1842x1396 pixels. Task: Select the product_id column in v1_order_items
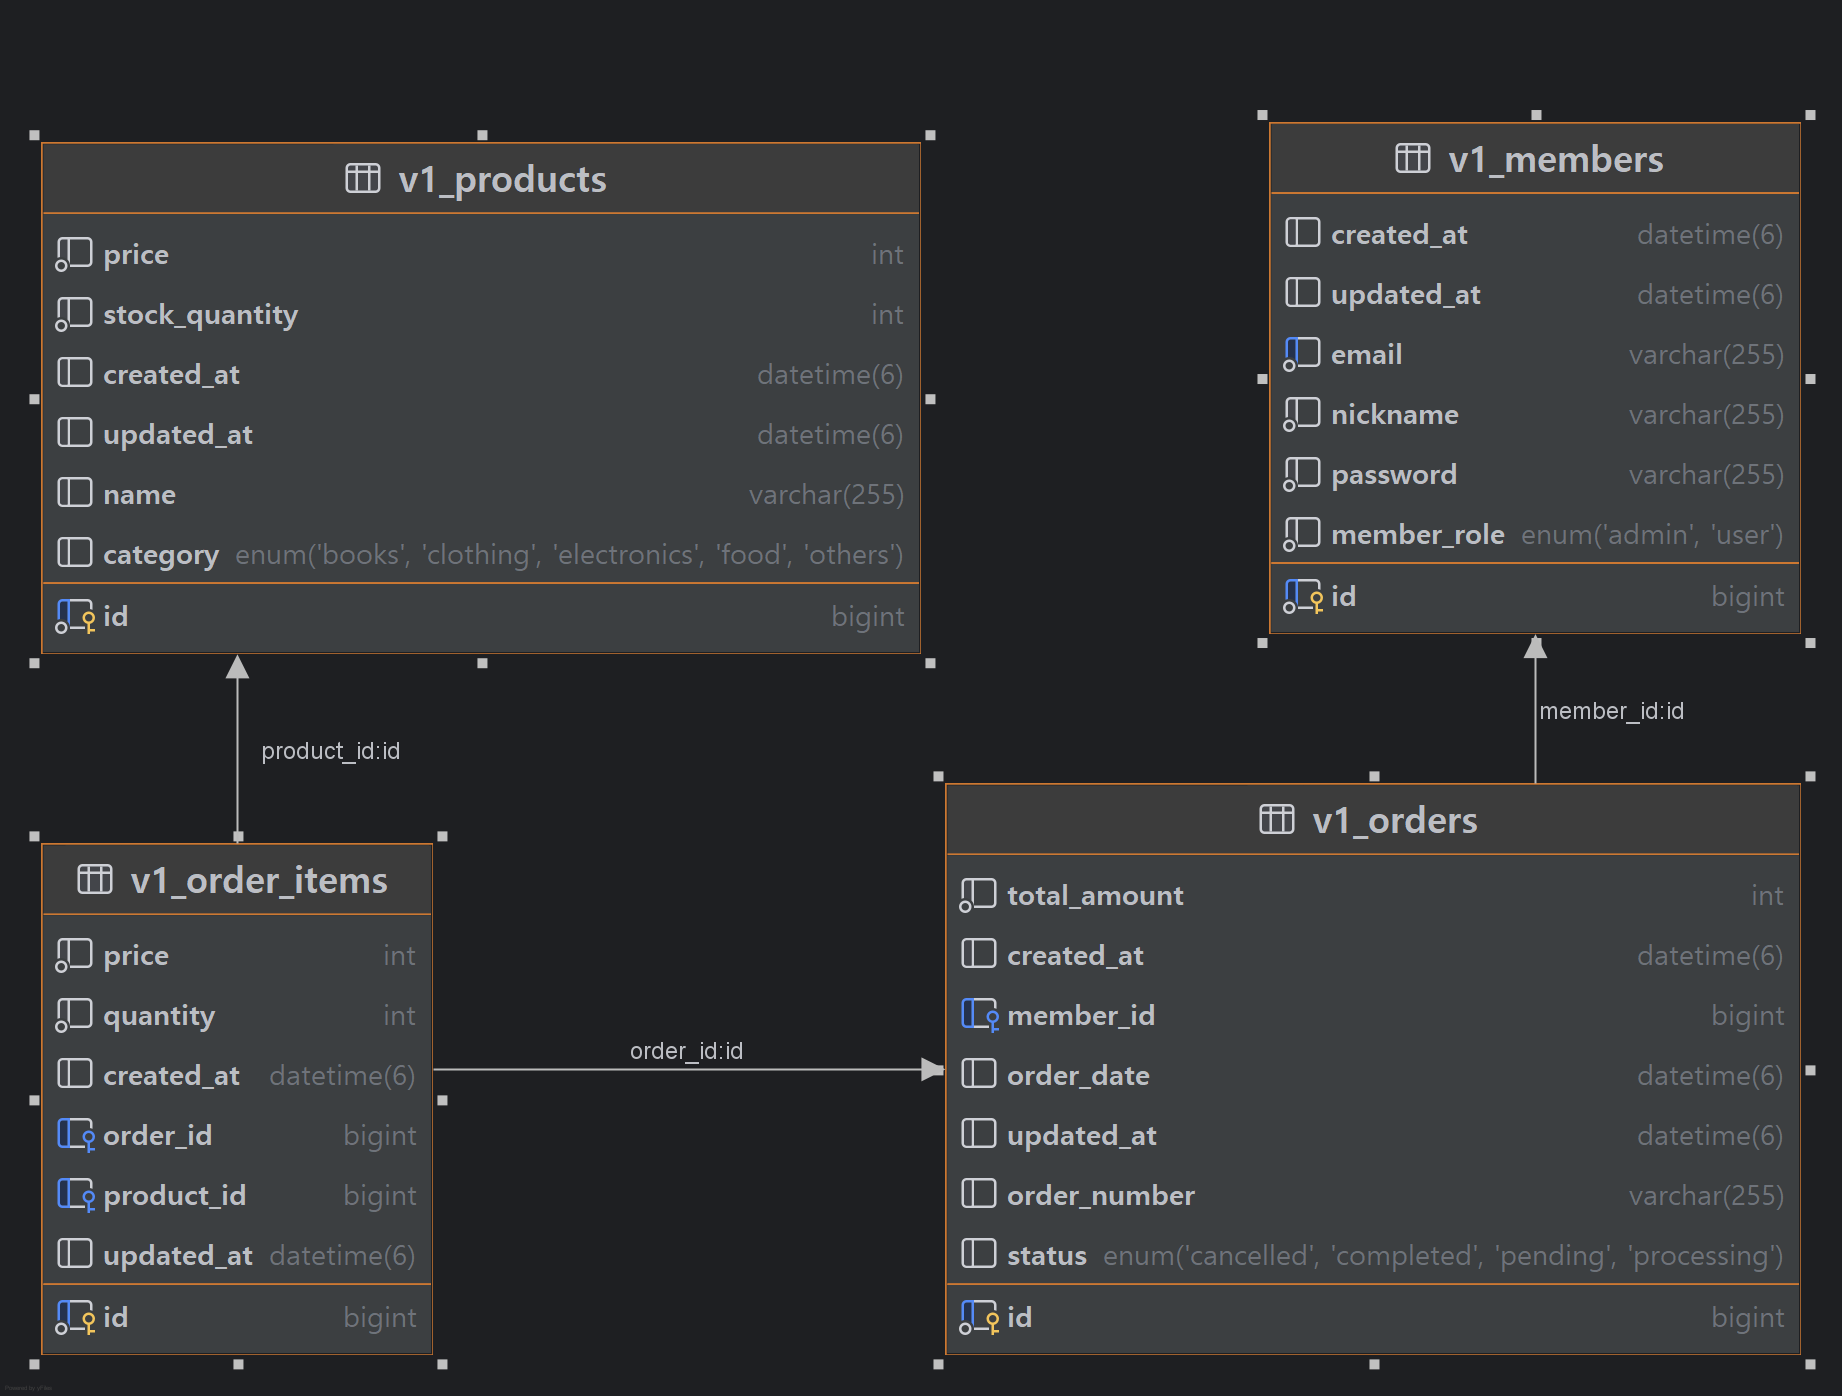coord(237,1195)
